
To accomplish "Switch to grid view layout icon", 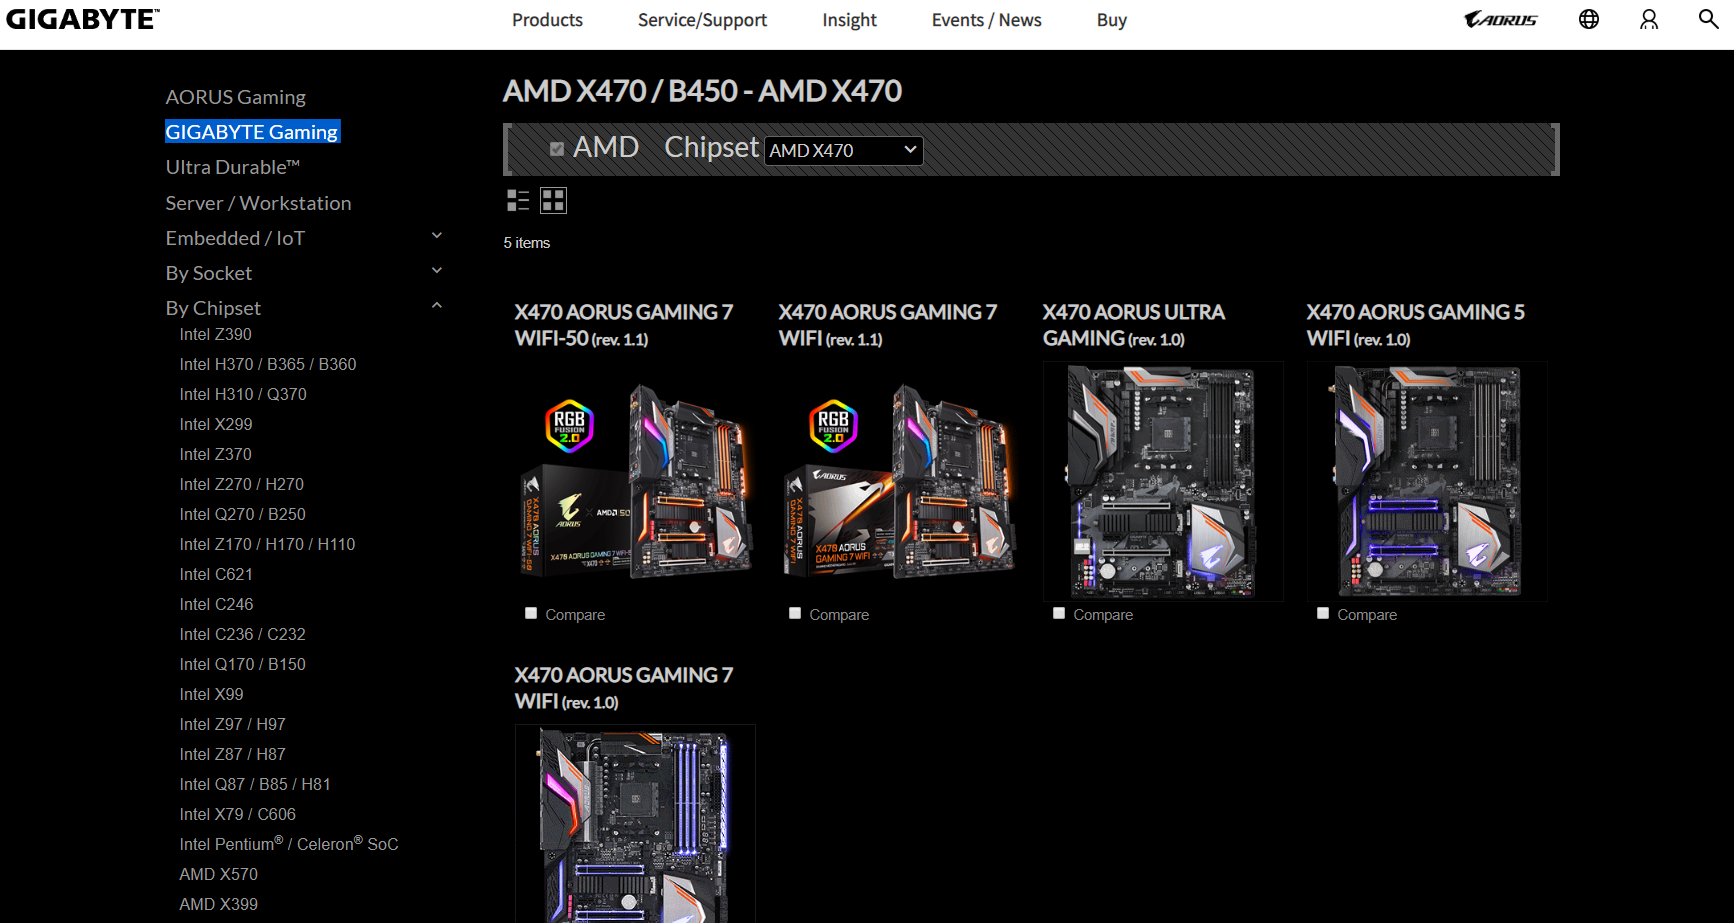I will [553, 201].
